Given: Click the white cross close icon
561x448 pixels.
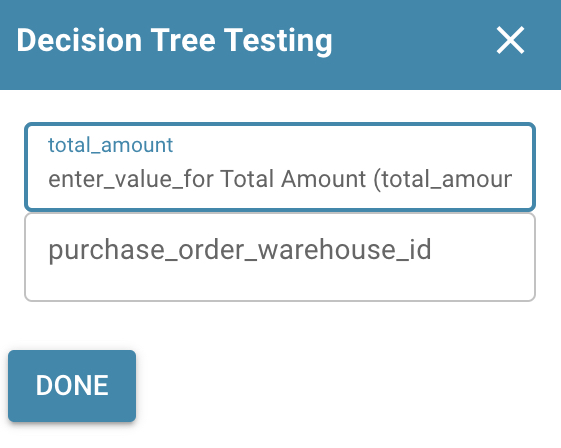Looking at the screenshot, I should [x=511, y=40].
